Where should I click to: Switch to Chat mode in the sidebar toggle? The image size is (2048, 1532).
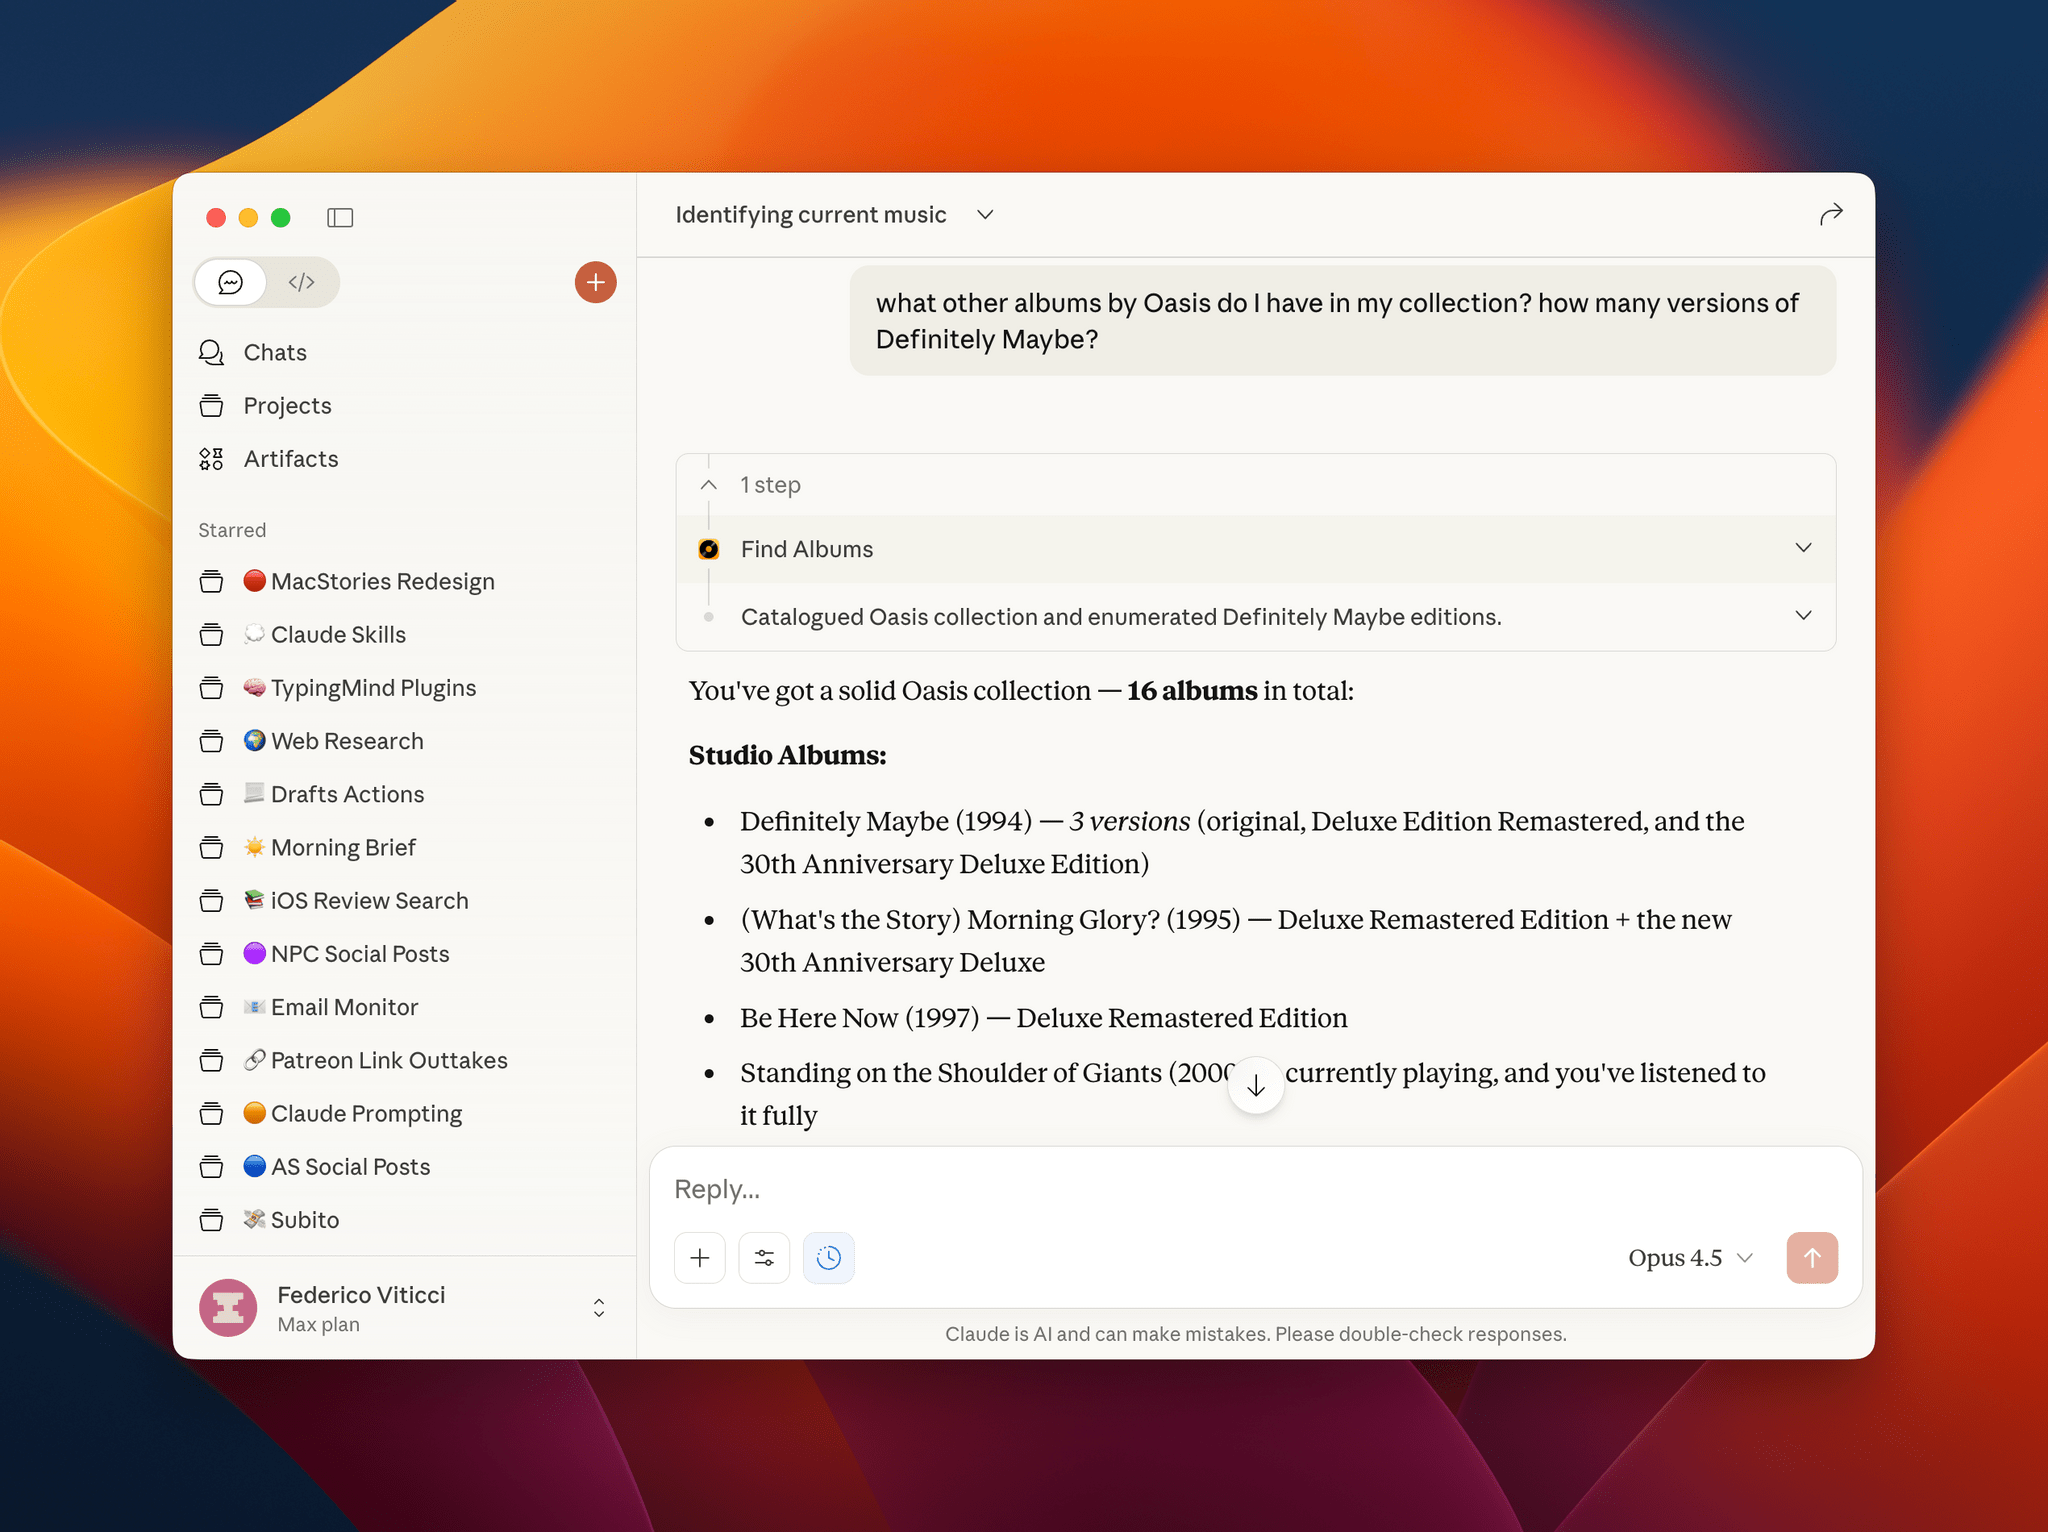231,282
